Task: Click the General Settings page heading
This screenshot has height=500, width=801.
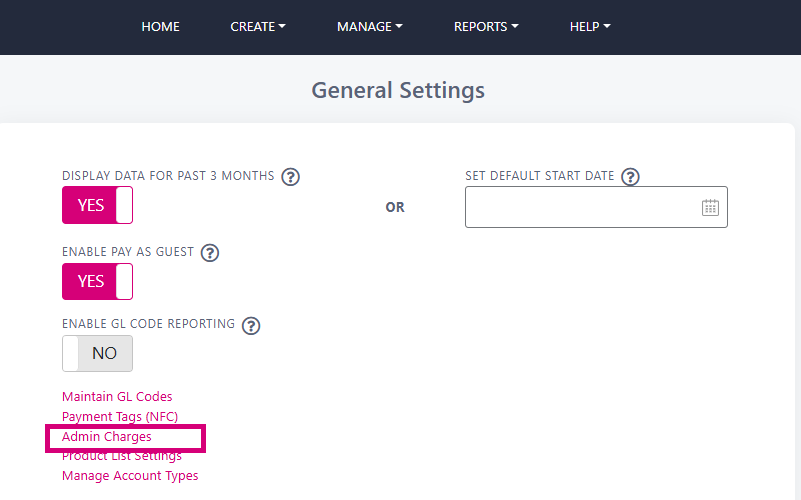Action: pos(398,90)
